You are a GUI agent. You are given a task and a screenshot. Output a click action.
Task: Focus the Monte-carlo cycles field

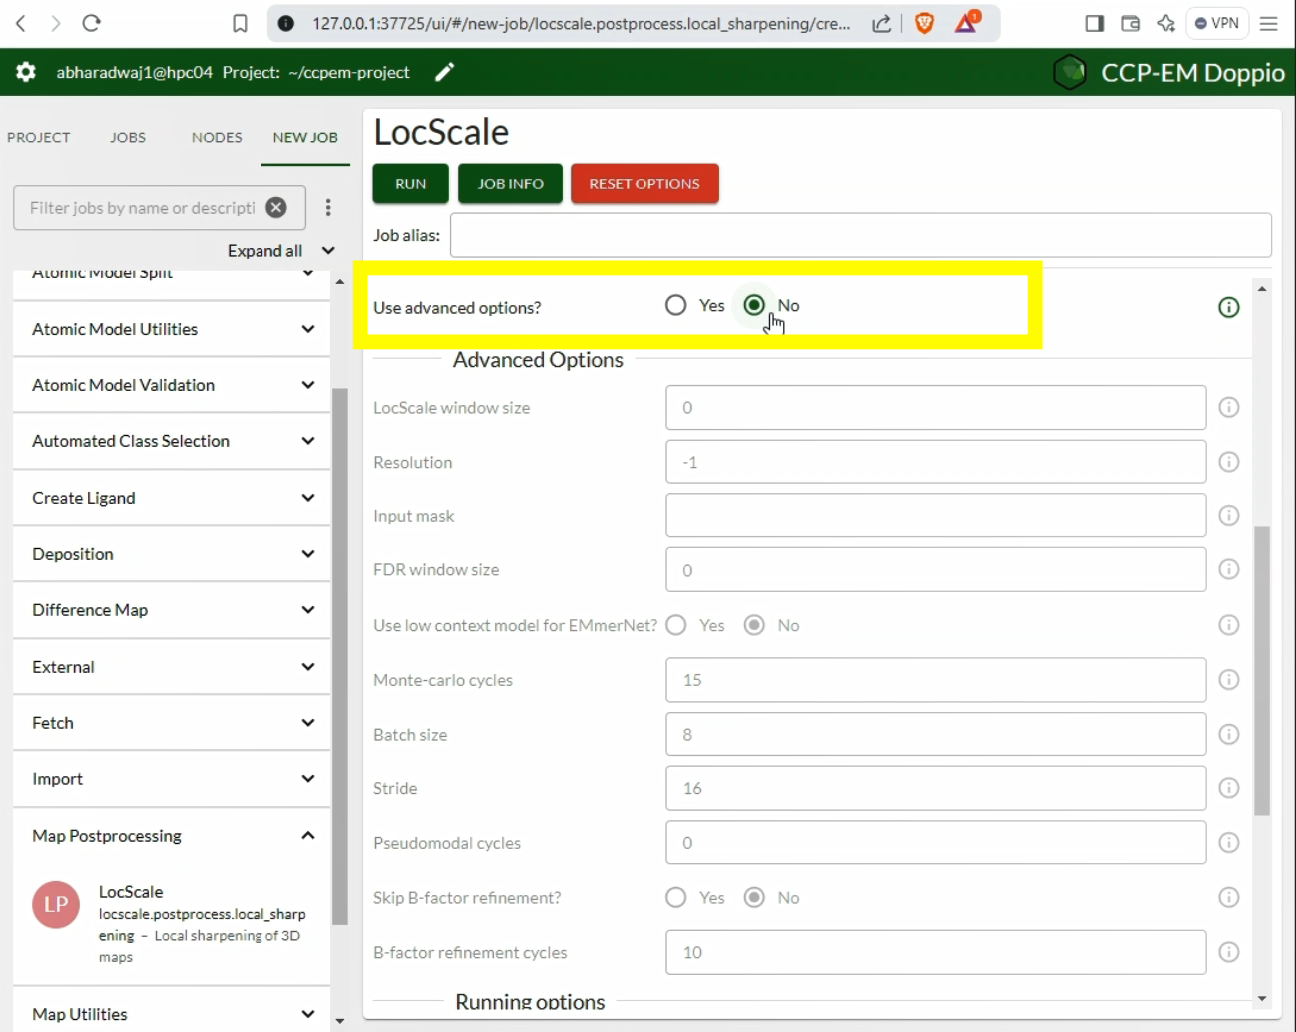point(936,680)
